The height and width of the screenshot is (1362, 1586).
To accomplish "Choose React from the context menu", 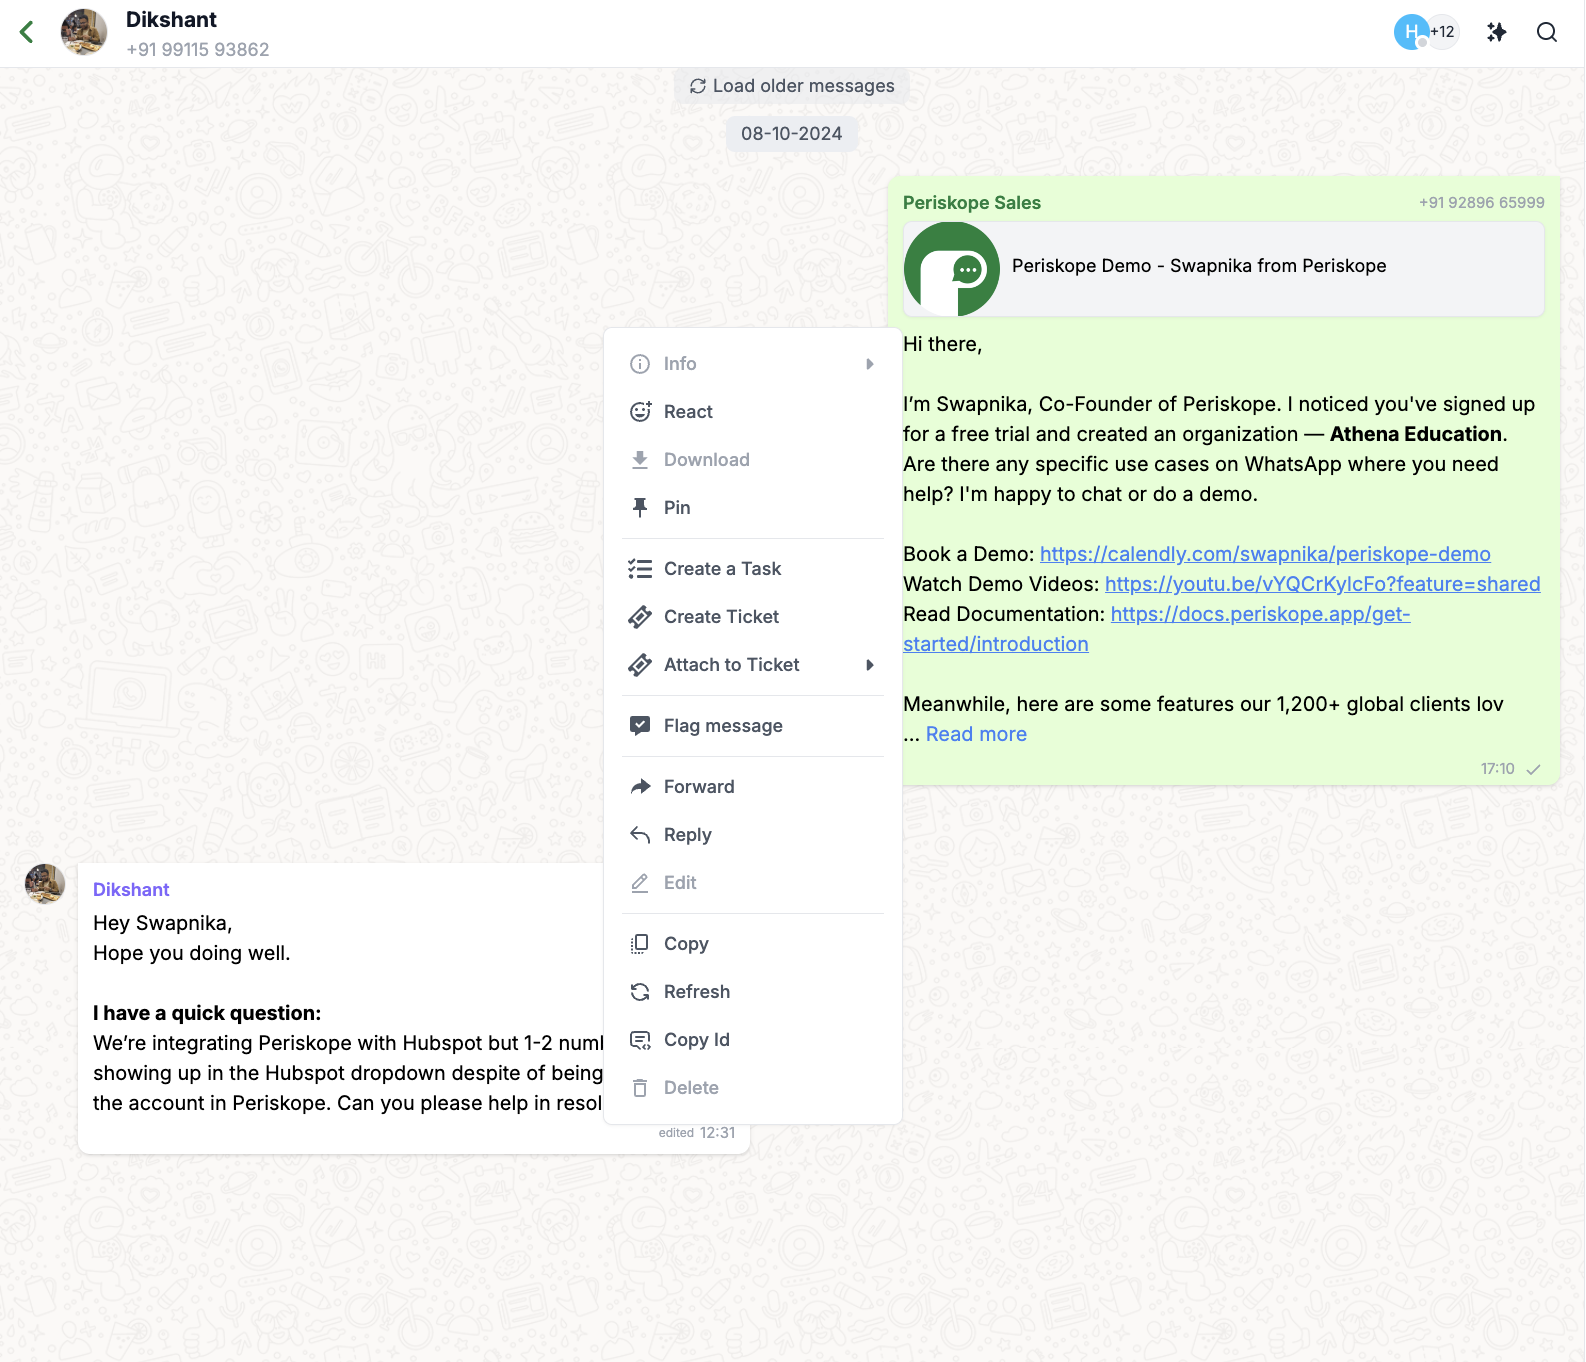I will point(753,412).
